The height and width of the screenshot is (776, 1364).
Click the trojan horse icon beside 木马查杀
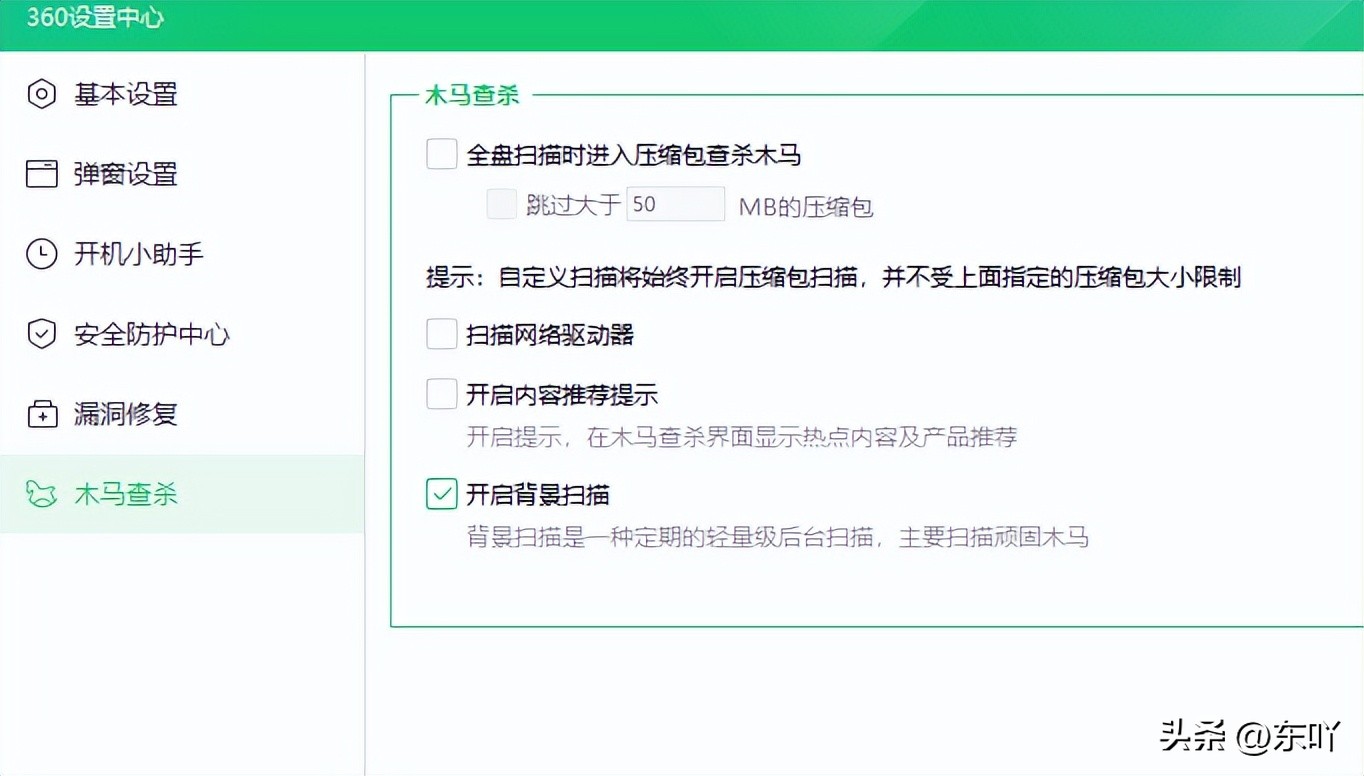click(x=41, y=494)
